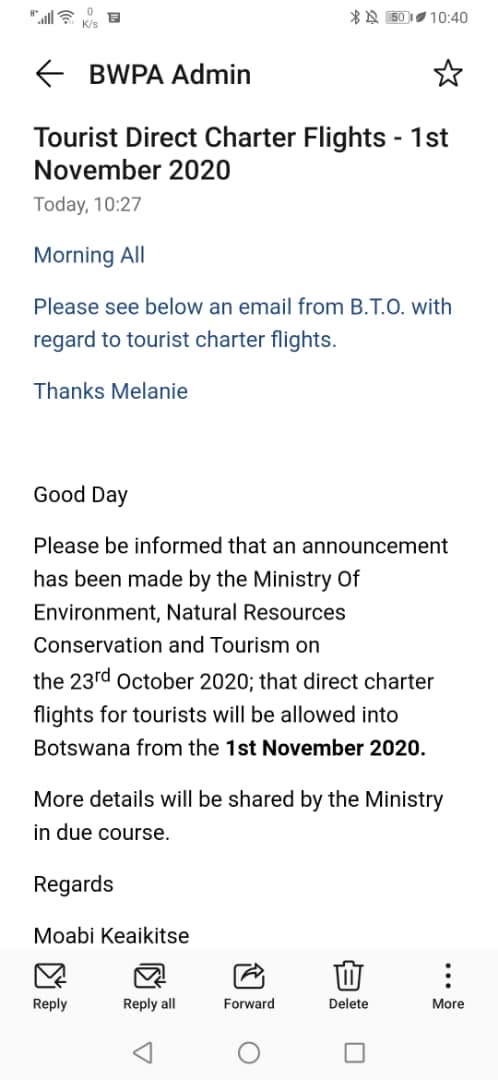This screenshot has width=498, height=1080.
Task: Tap the email subject heading
Action: [241, 153]
